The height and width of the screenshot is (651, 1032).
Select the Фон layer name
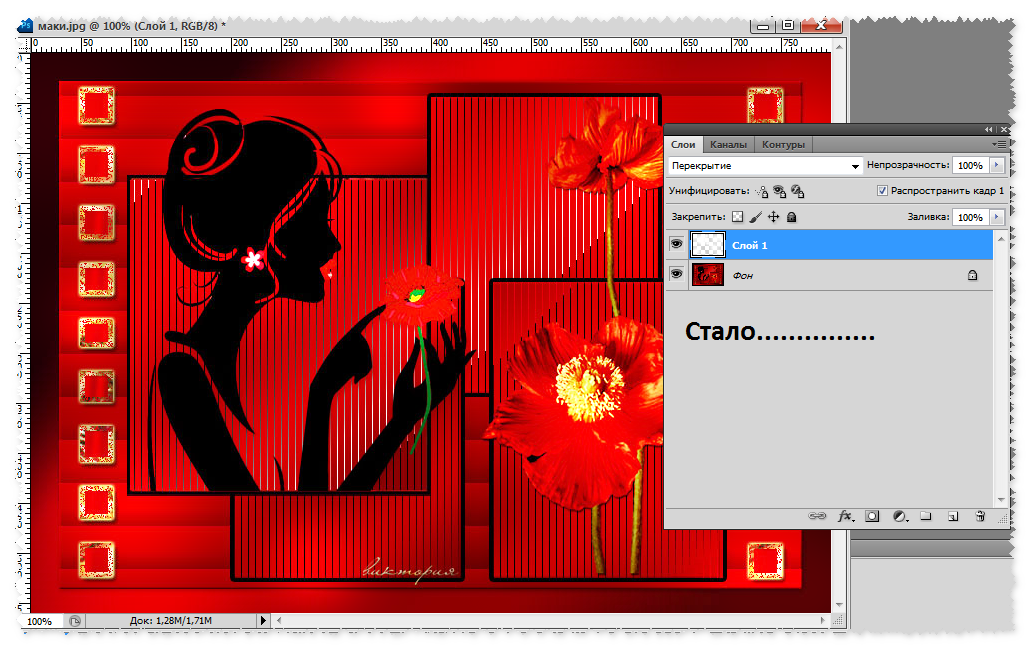point(743,276)
